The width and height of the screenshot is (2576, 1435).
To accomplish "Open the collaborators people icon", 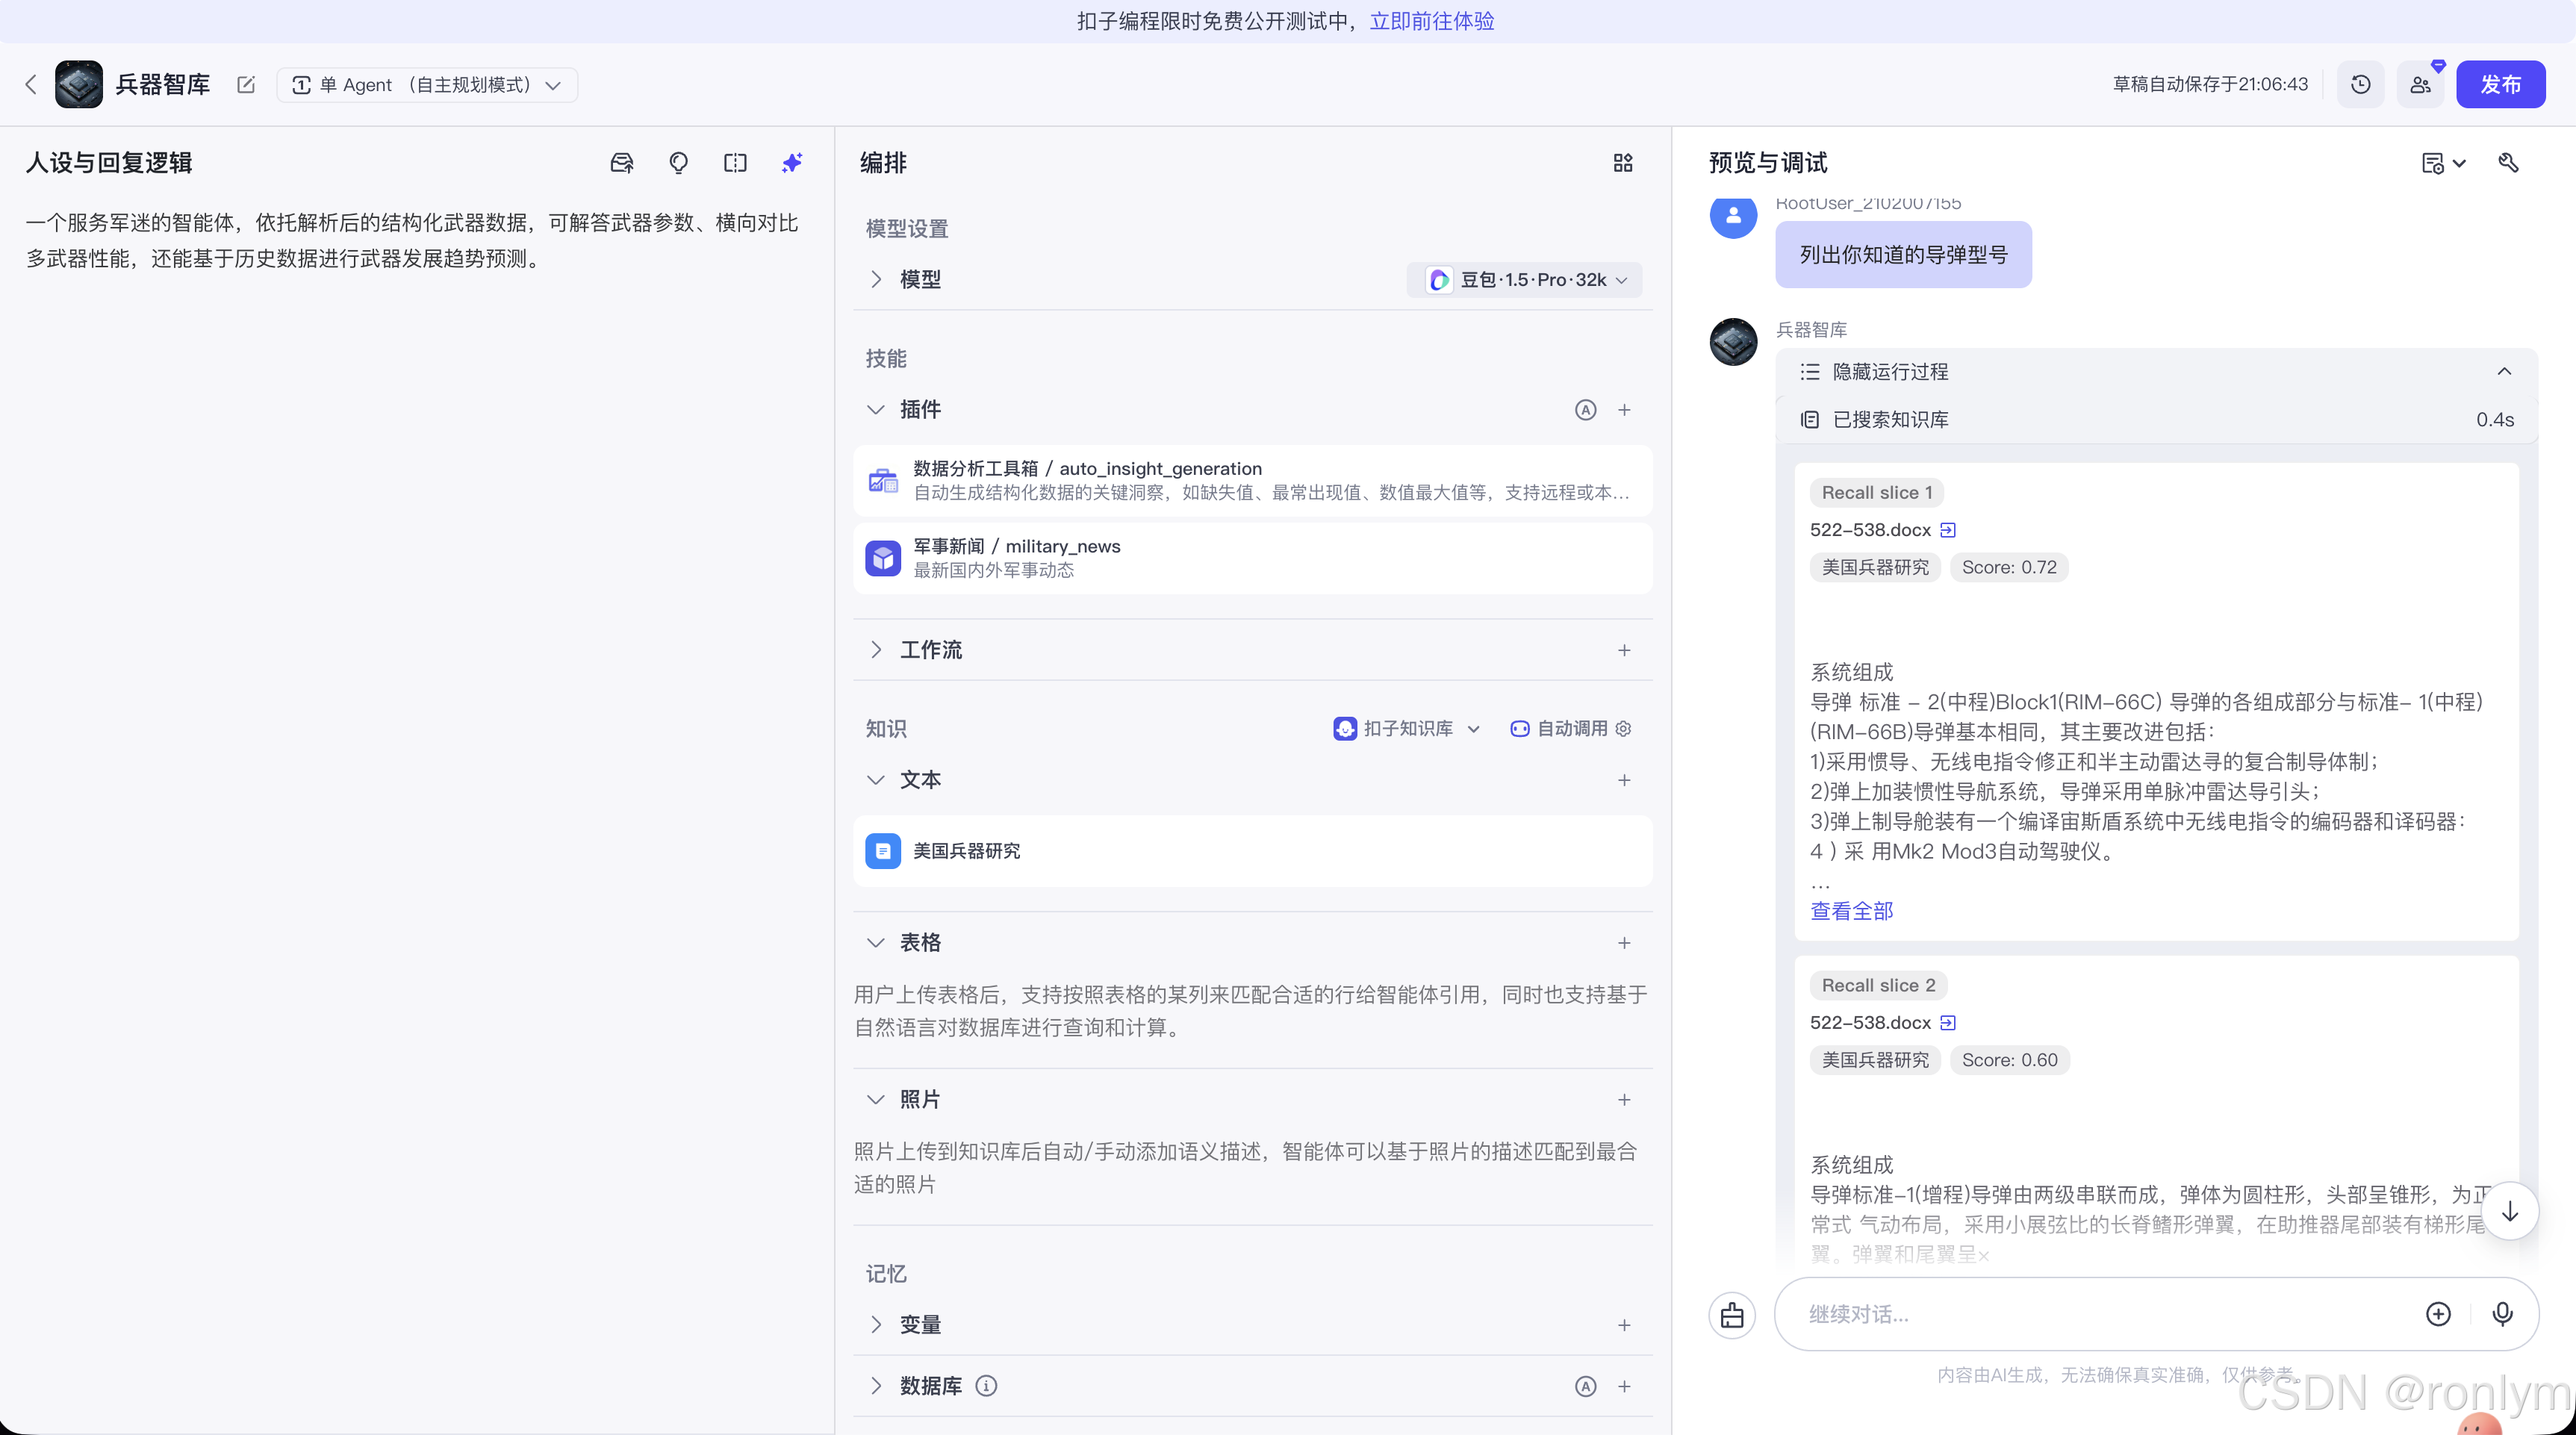I will 2421,85.
